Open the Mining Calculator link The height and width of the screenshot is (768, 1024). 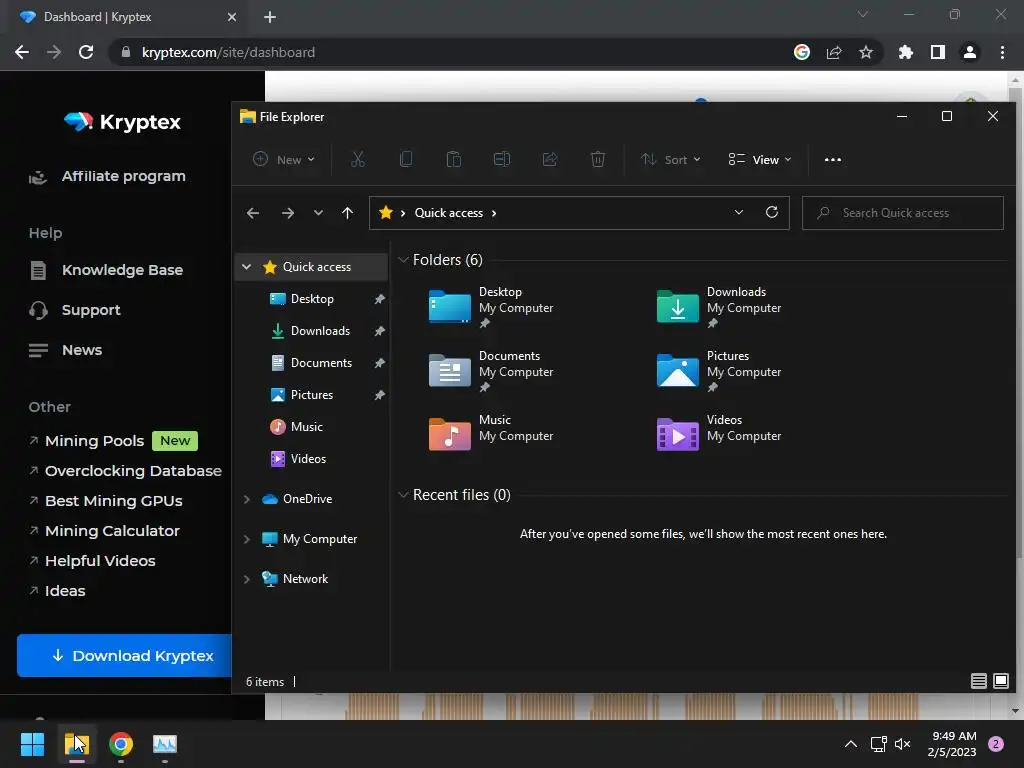(x=112, y=531)
